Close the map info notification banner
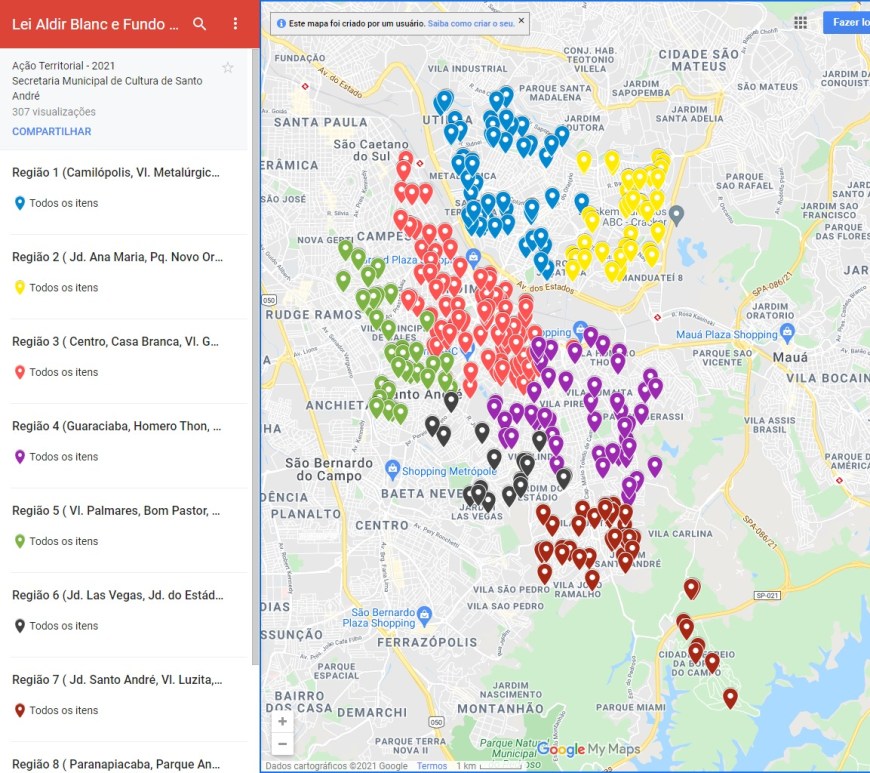This screenshot has width=870, height=773. coord(522,21)
